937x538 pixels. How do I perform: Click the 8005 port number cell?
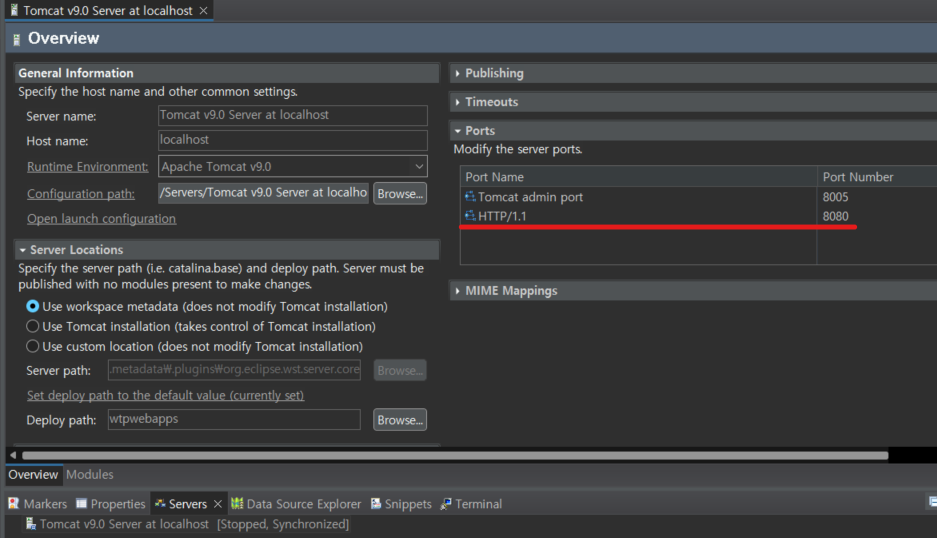[835, 197]
